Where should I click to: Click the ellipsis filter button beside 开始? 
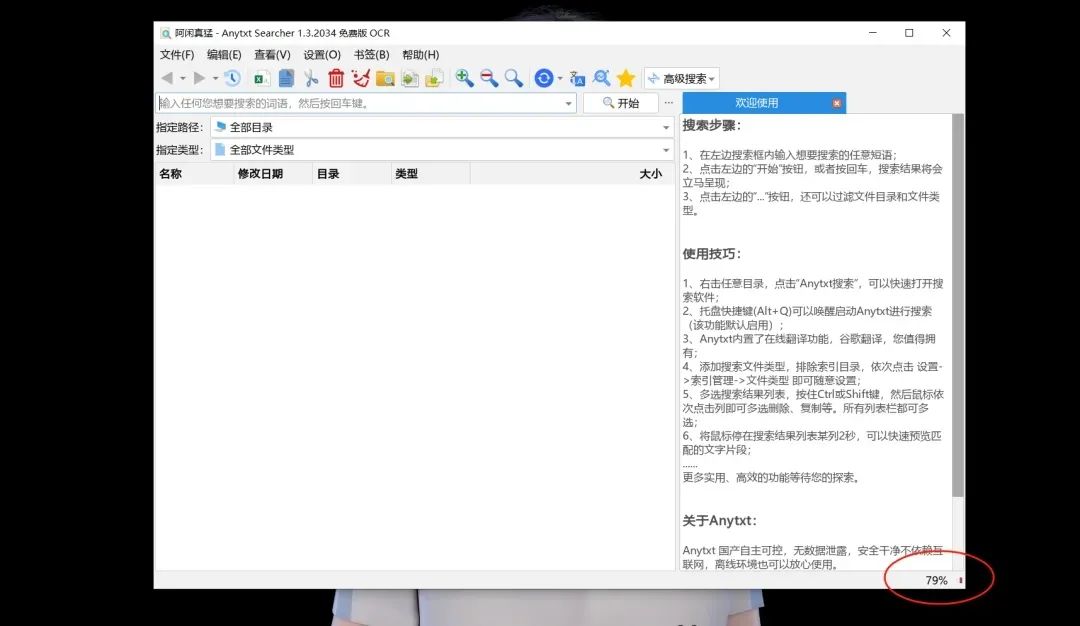click(669, 103)
